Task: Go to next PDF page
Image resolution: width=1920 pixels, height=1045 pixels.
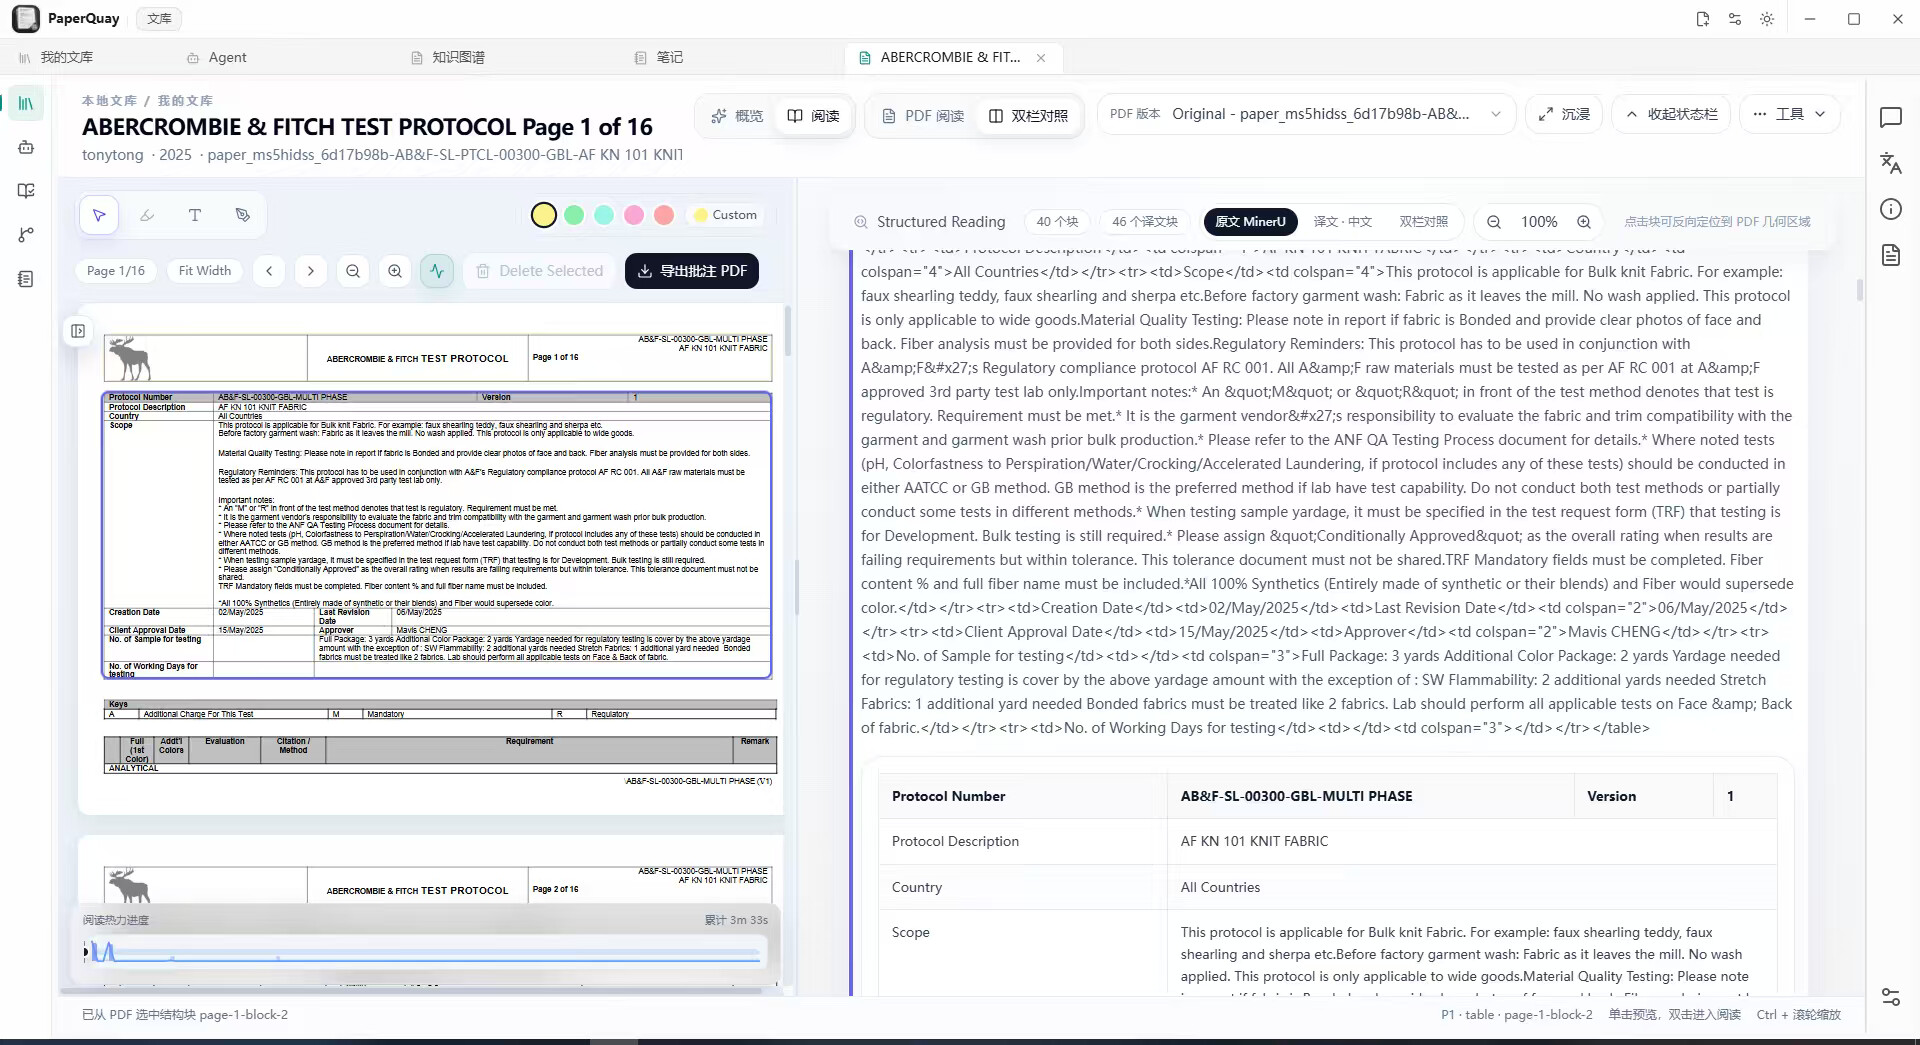Action: pos(311,271)
